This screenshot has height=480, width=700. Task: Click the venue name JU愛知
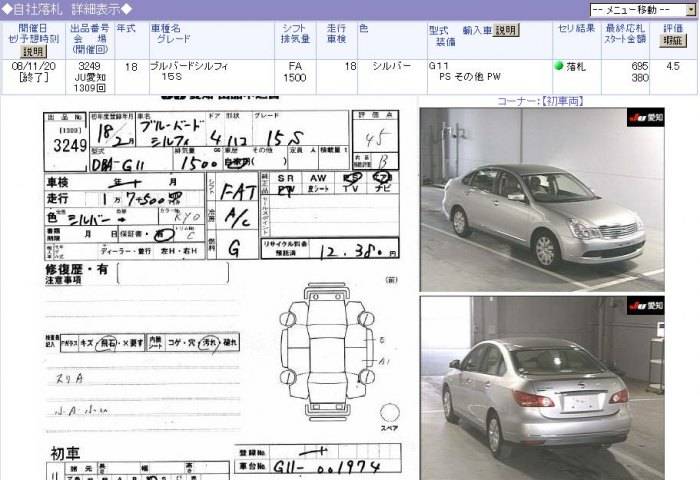[x=90, y=77]
